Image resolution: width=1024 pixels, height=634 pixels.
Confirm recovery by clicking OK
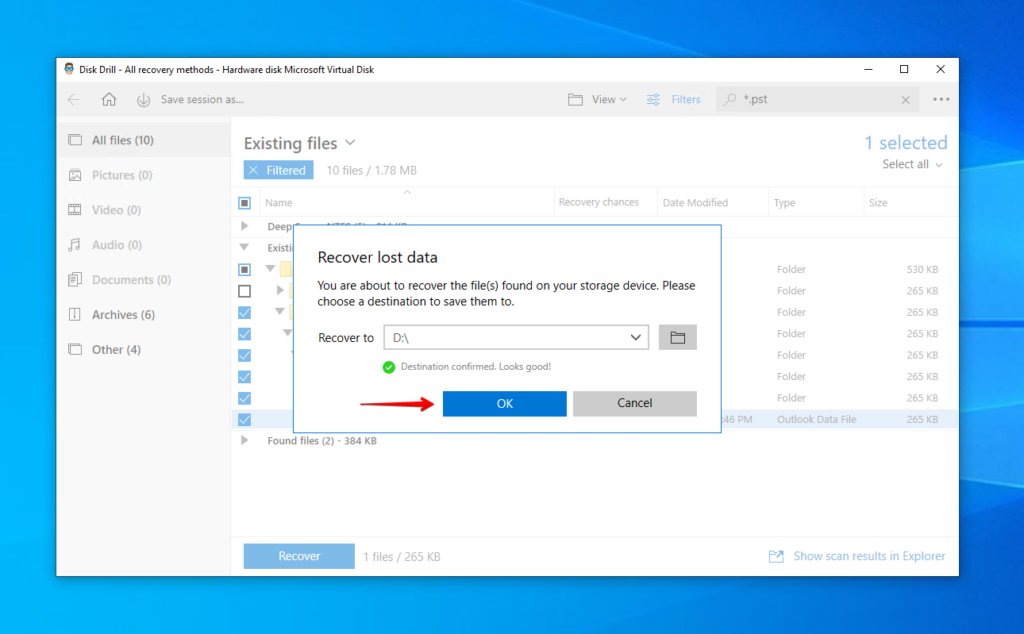pyautogui.click(x=504, y=403)
